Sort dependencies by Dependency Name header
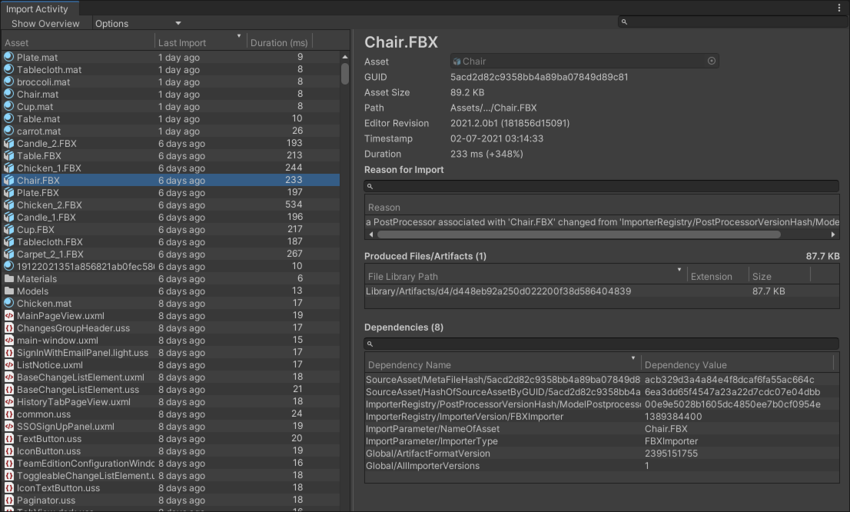This screenshot has height=512, width=850. tap(501, 365)
